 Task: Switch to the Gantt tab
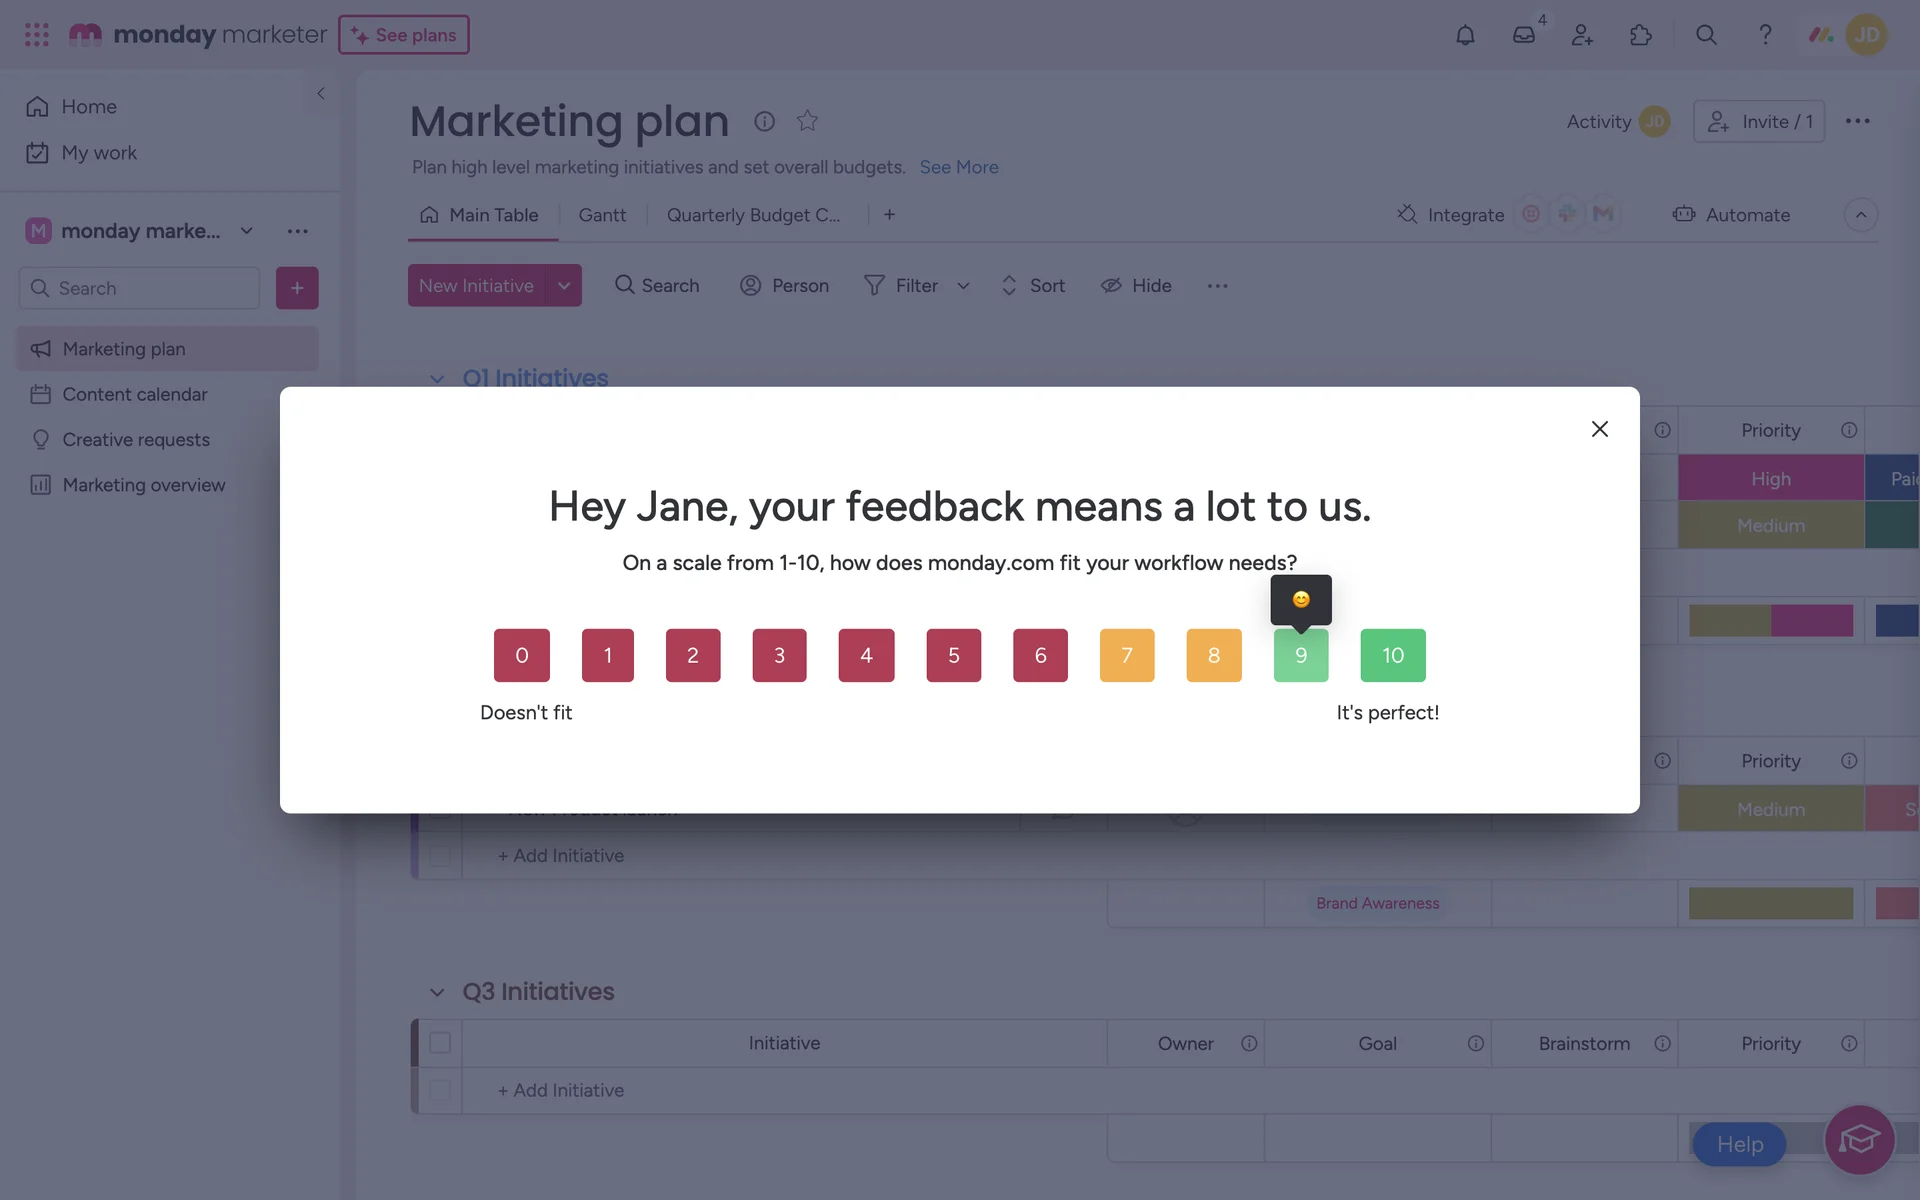(602, 215)
